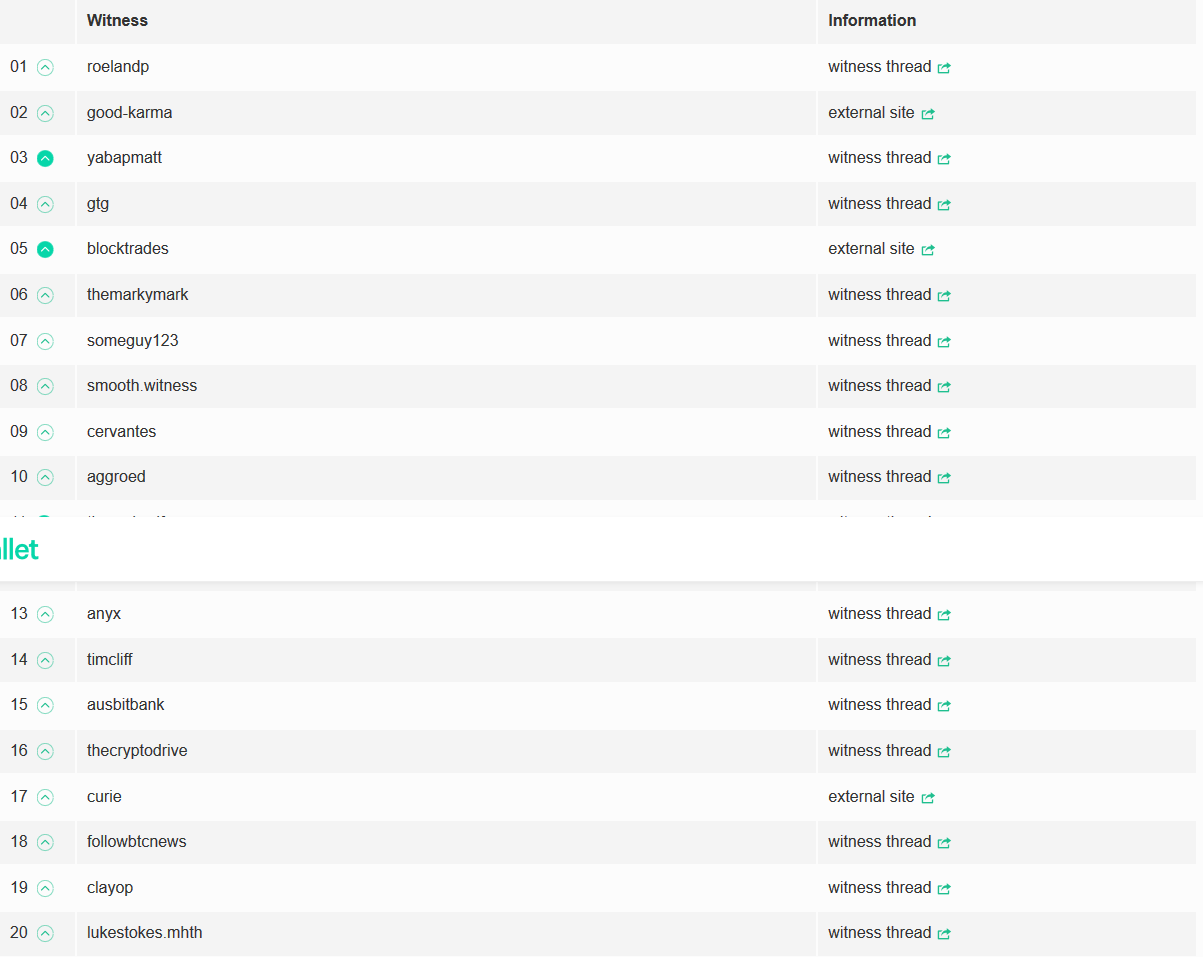This screenshot has width=1203, height=957.
Task: Click the Witness column header
Action: pyautogui.click(x=117, y=21)
